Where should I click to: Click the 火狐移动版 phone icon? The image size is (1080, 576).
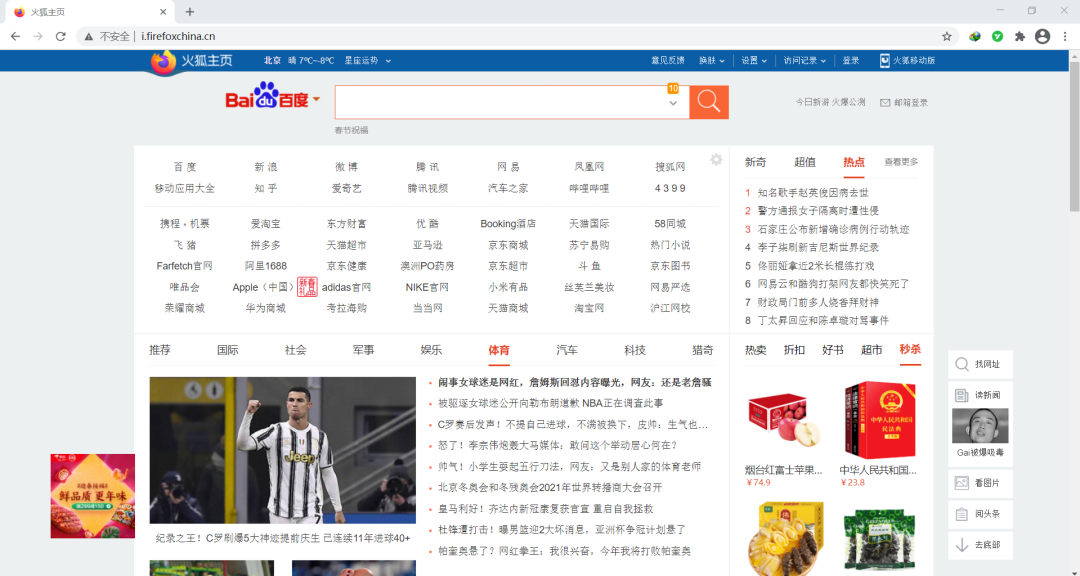(884, 61)
